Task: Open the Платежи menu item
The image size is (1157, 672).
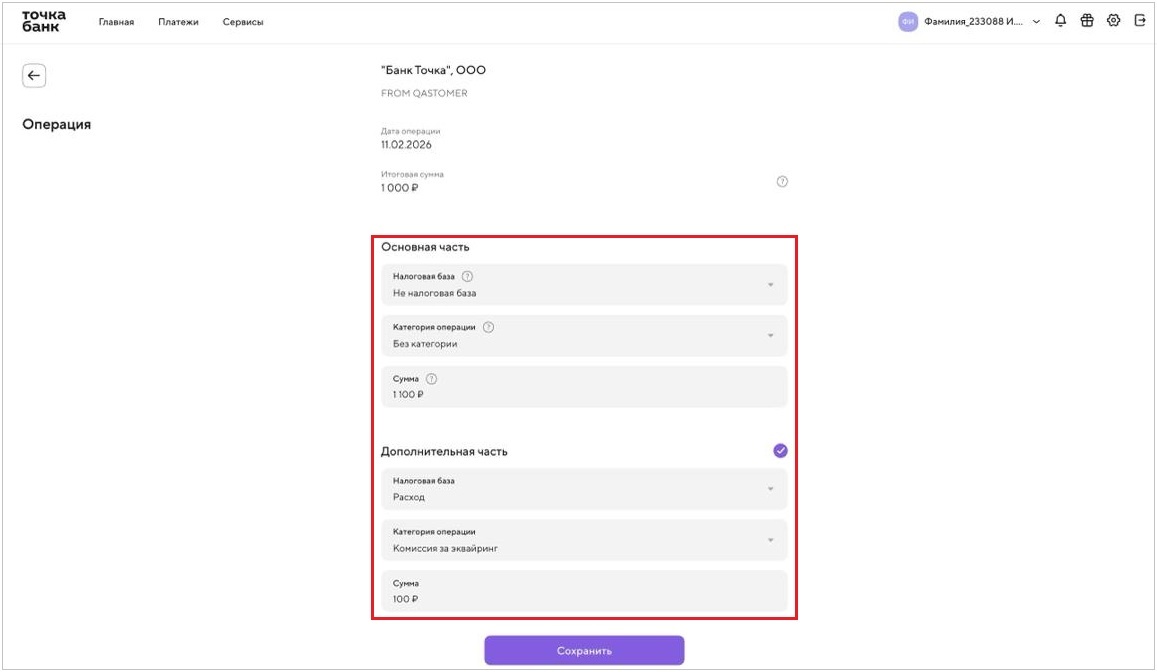Action: (178, 22)
